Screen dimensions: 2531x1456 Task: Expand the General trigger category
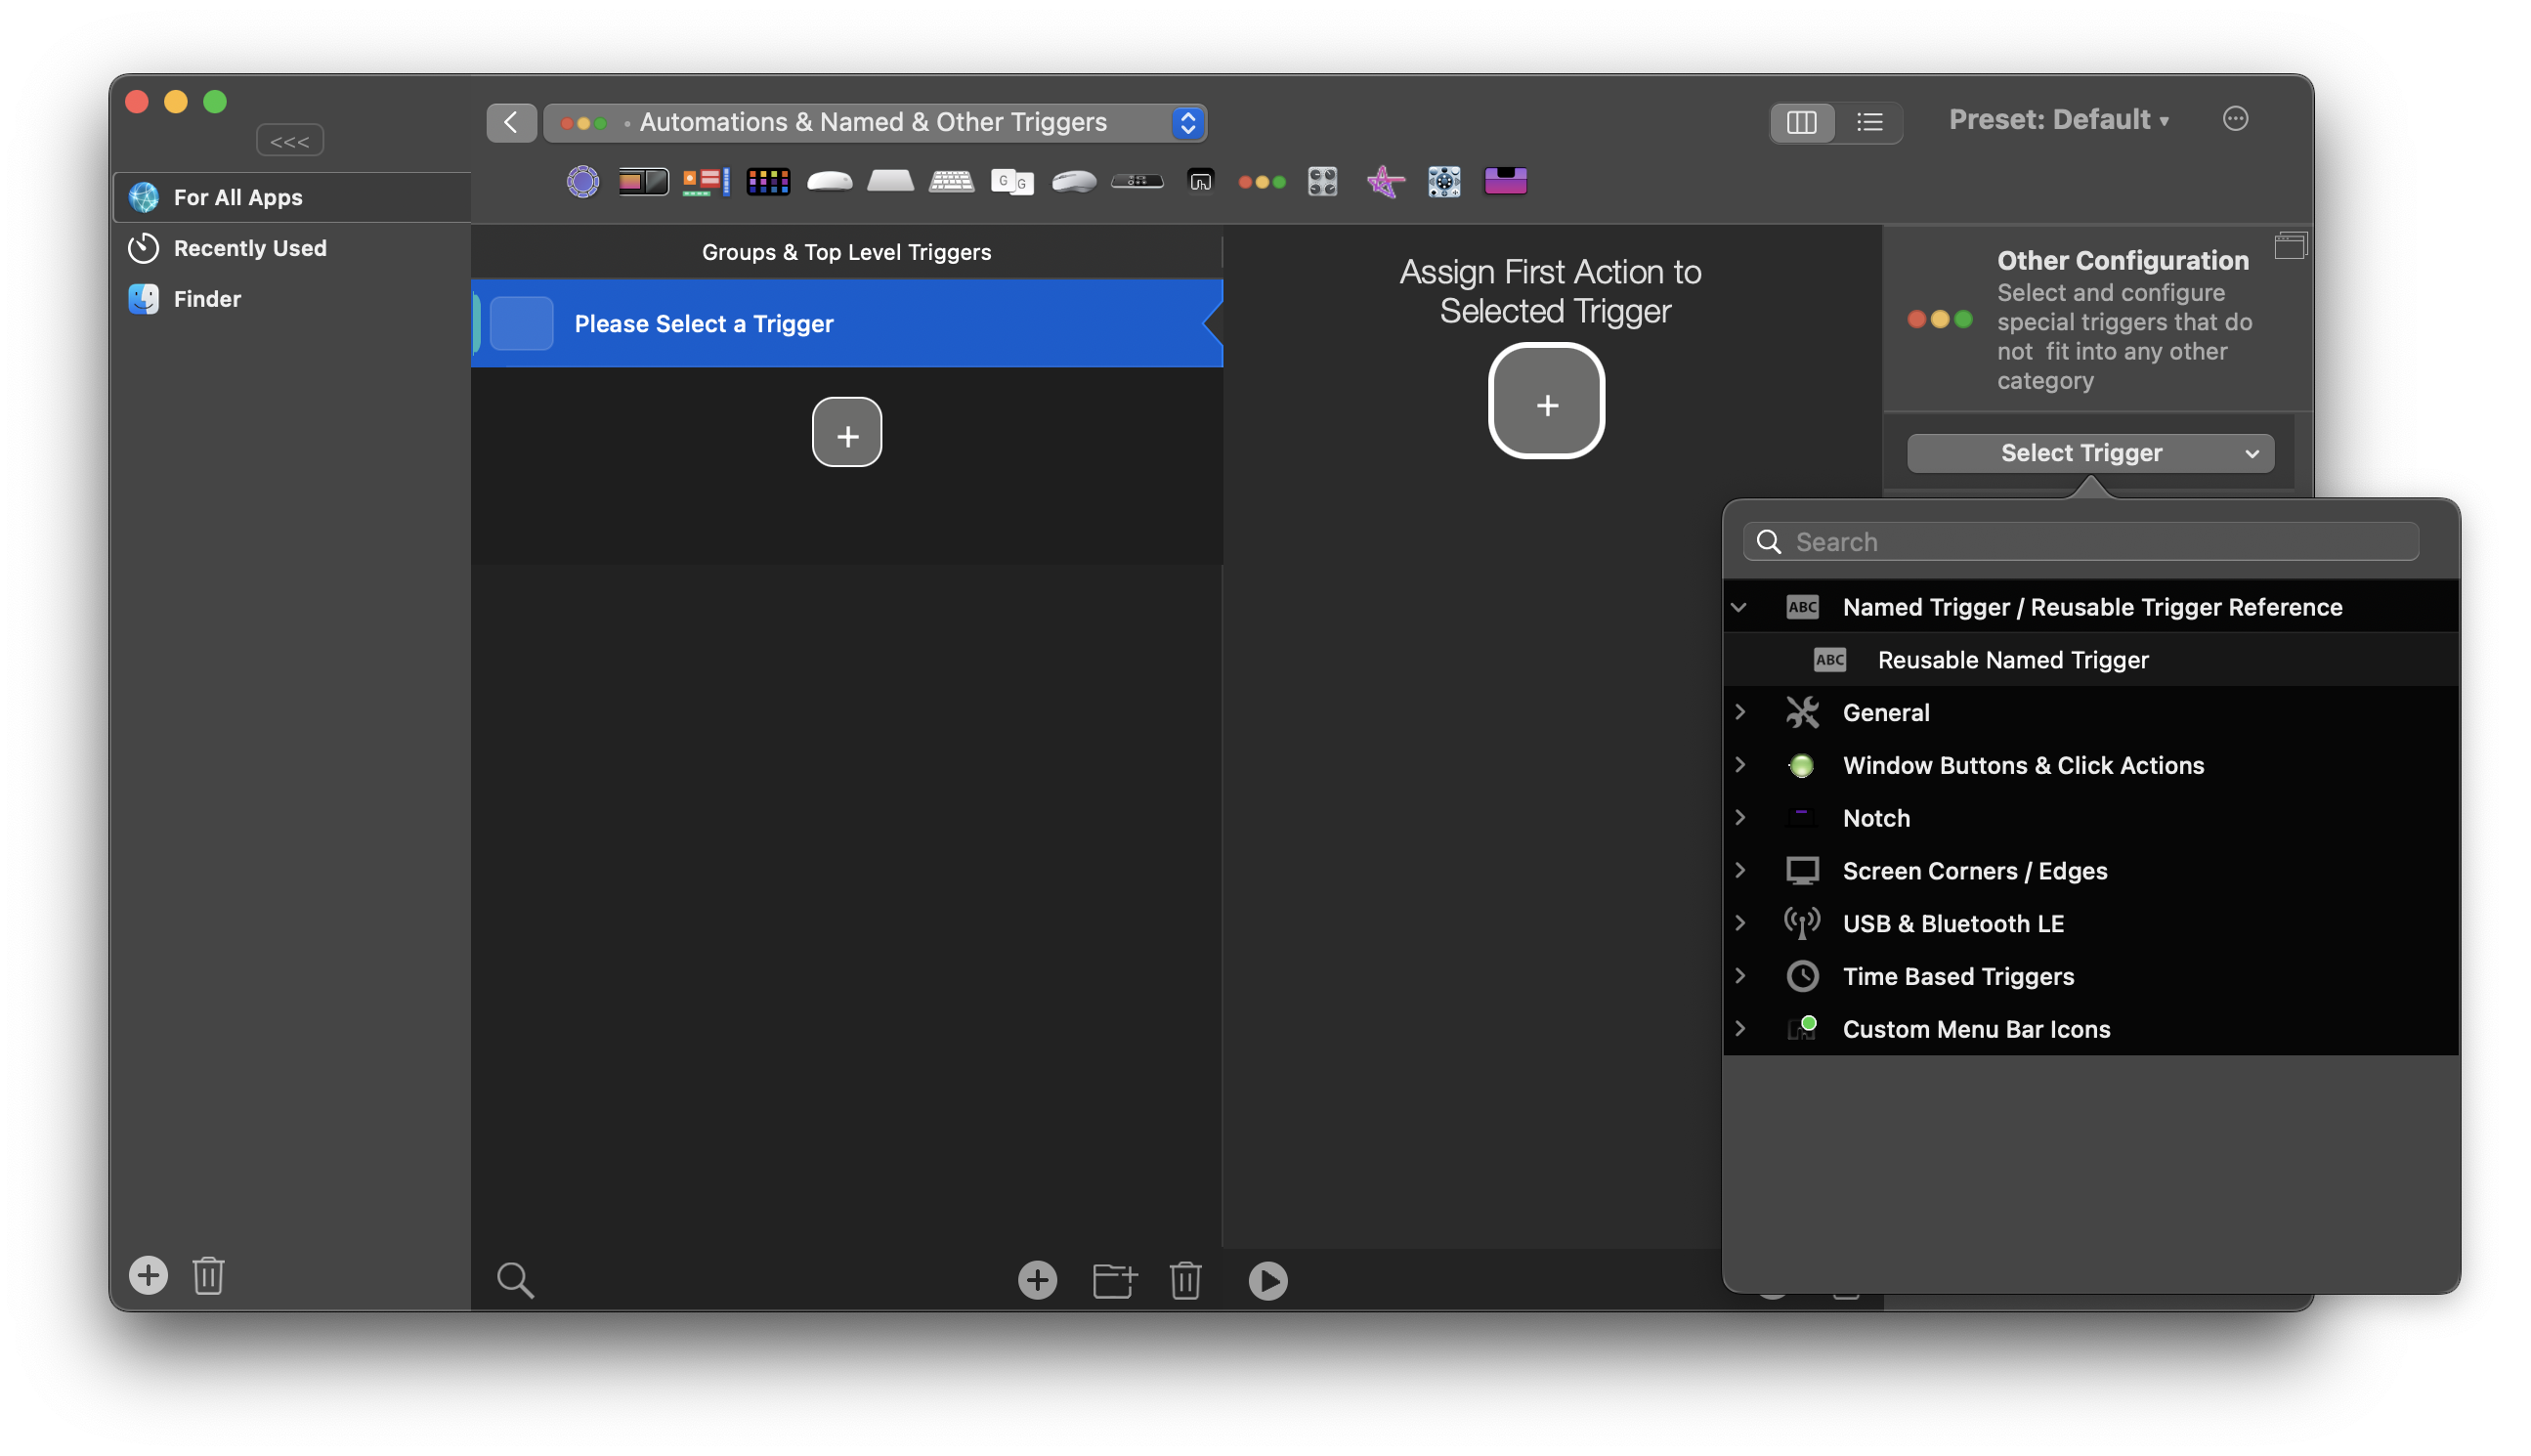point(1739,712)
